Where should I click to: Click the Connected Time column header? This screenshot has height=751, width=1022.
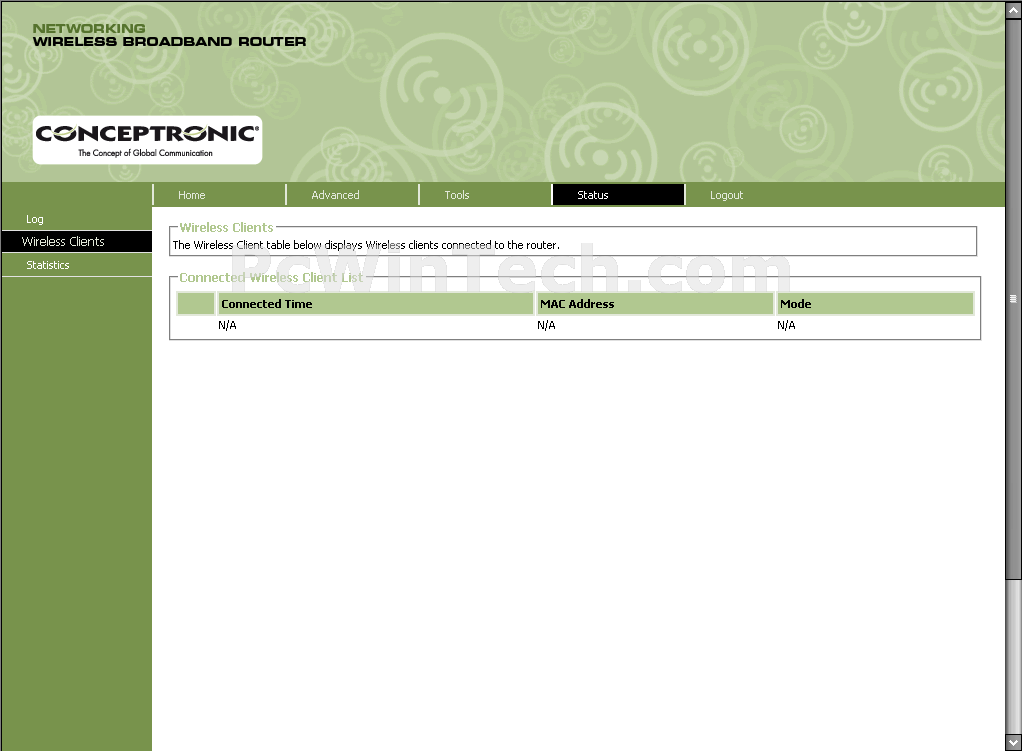click(x=375, y=304)
